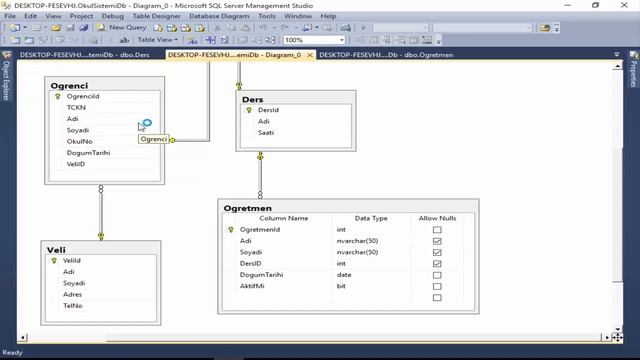This screenshot has height=360, width=640.
Task: Check Allow Nulls for AktifMi
Action: tap(437, 287)
